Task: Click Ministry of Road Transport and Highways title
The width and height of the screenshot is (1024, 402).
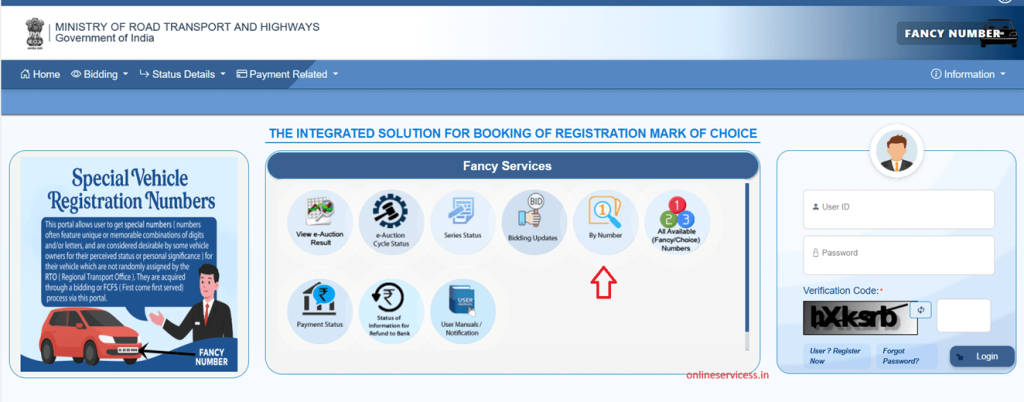Action: click(187, 27)
